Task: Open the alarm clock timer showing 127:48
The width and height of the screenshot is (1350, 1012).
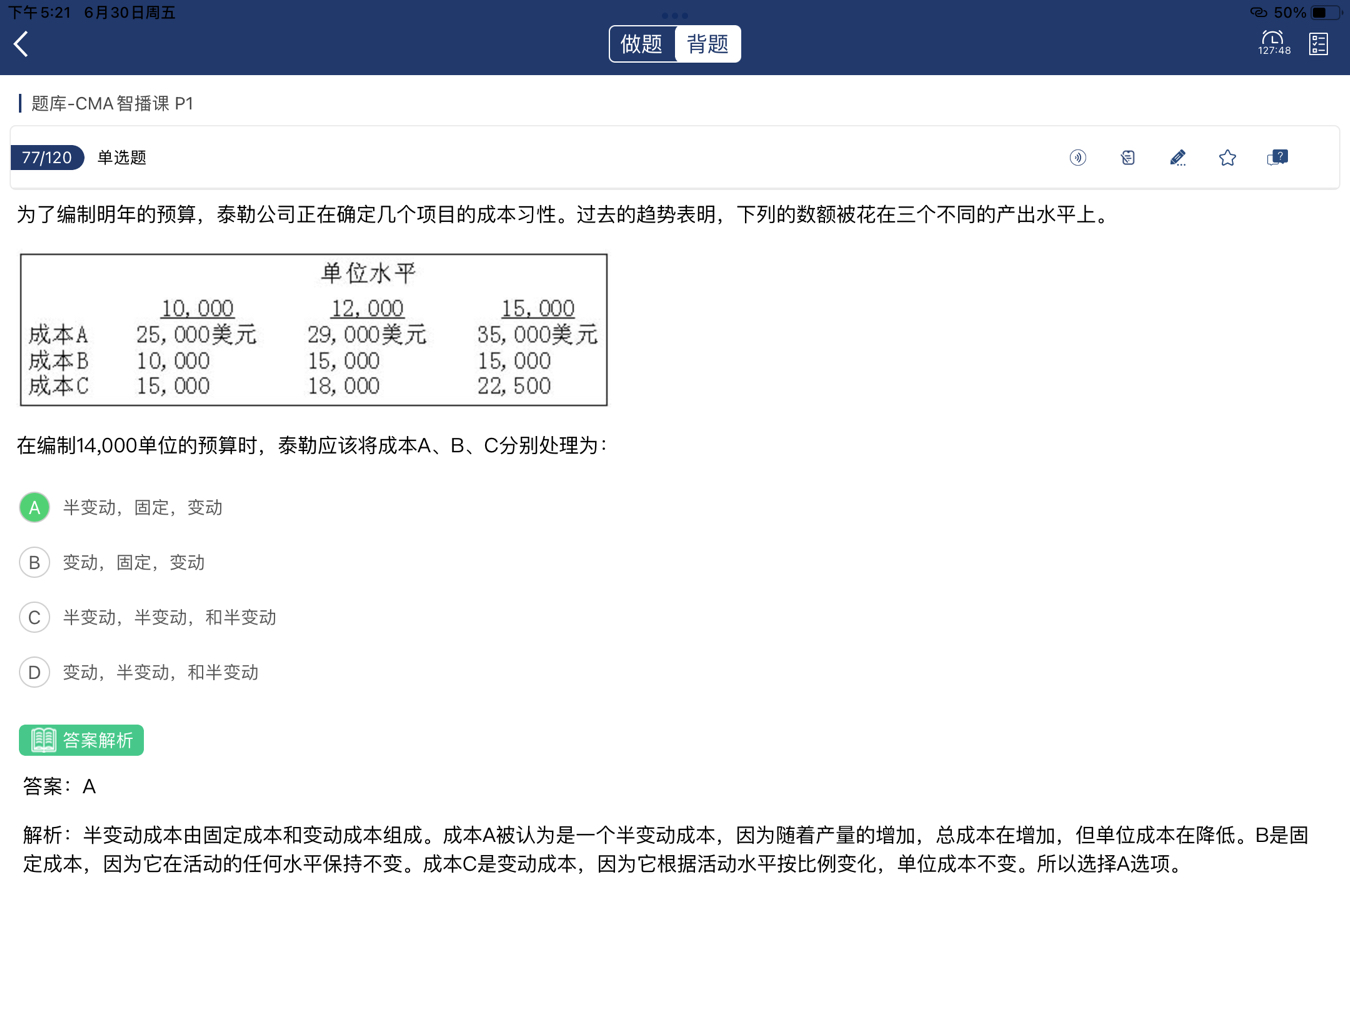Action: [x=1273, y=43]
